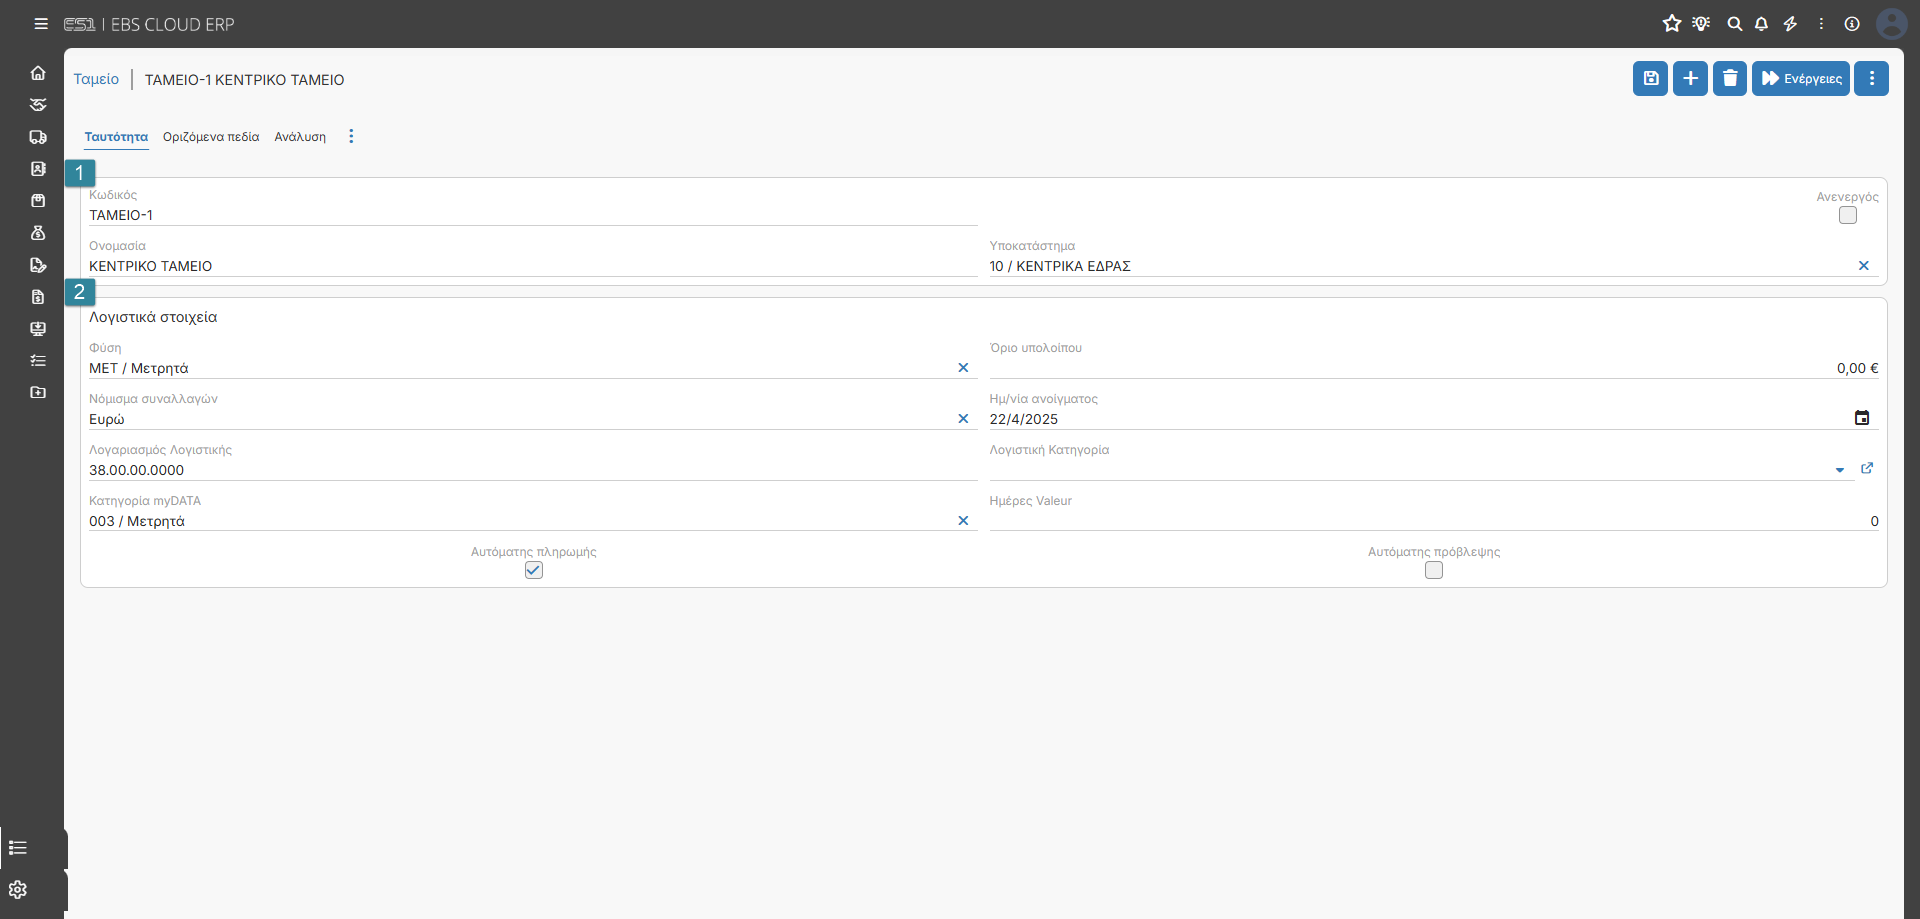Click the Λογιστικά στοιχεία section heading
The image size is (1920, 919).
tap(153, 317)
